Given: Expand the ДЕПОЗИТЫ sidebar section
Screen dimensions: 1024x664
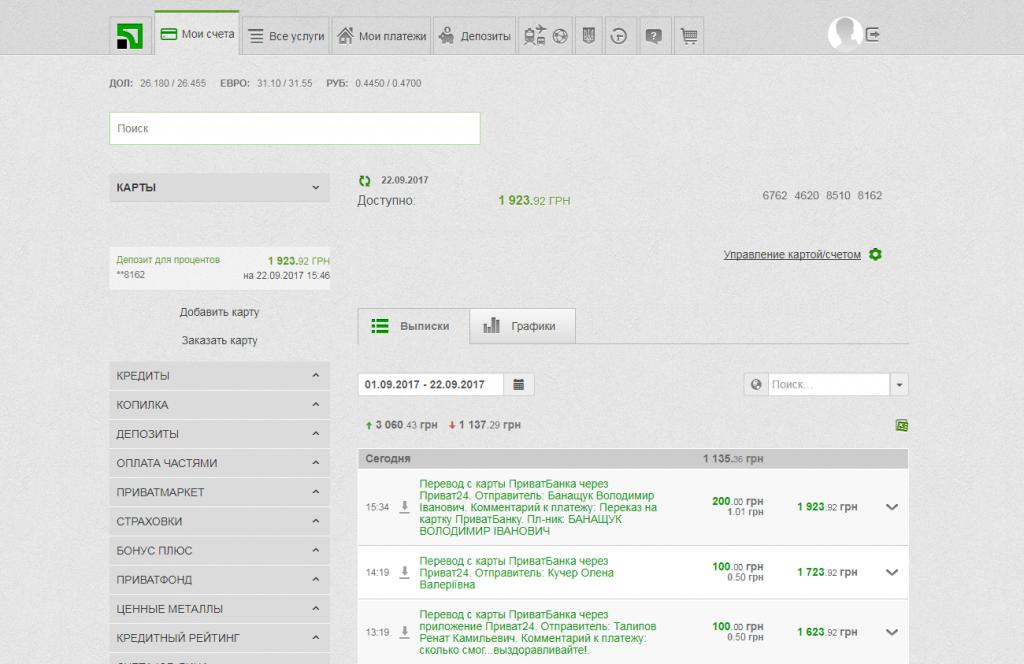Looking at the screenshot, I should pos(315,434).
